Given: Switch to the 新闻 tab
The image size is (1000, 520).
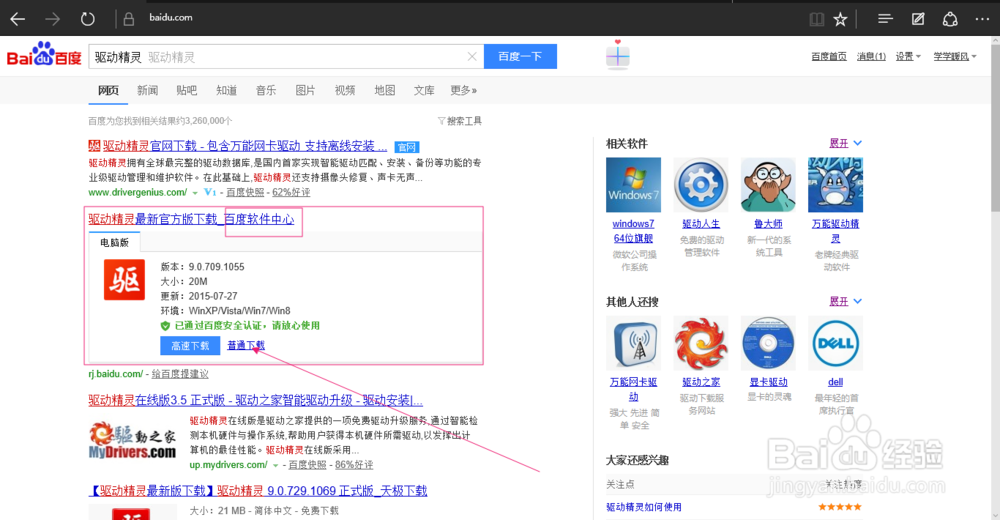Looking at the screenshot, I should 147,91.
